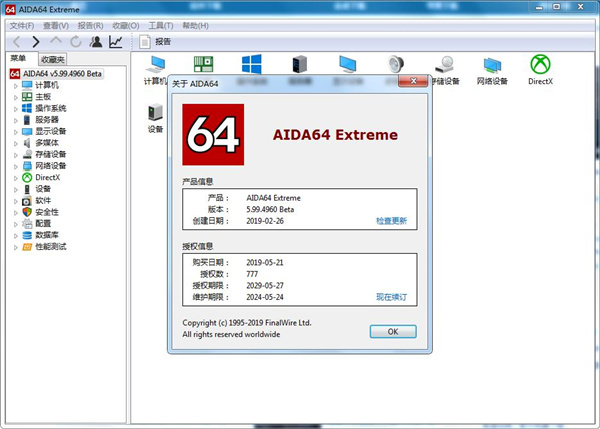Open the user profile icon in toolbar
Image resolution: width=600 pixels, height=429 pixels.
(96, 42)
